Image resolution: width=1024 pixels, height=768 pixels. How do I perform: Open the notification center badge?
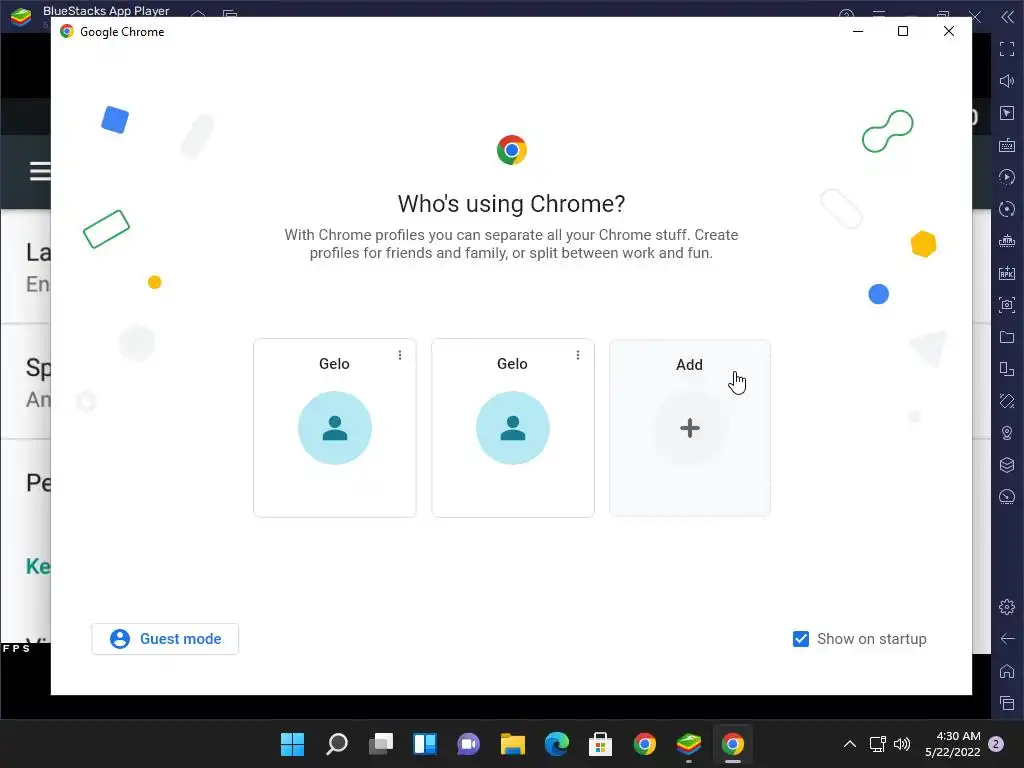pos(996,744)
